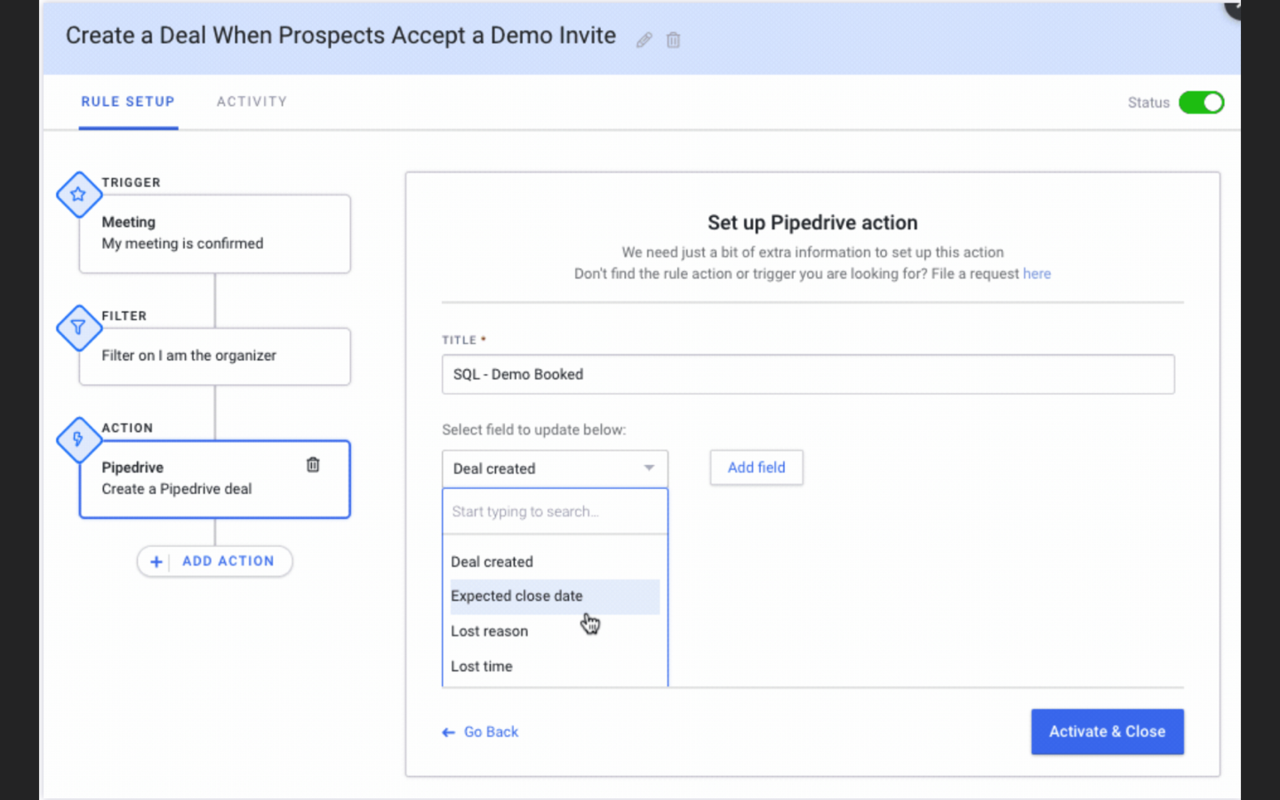Click the Action lightning bolt icon

pyautogui.click(x=78, y=440)
